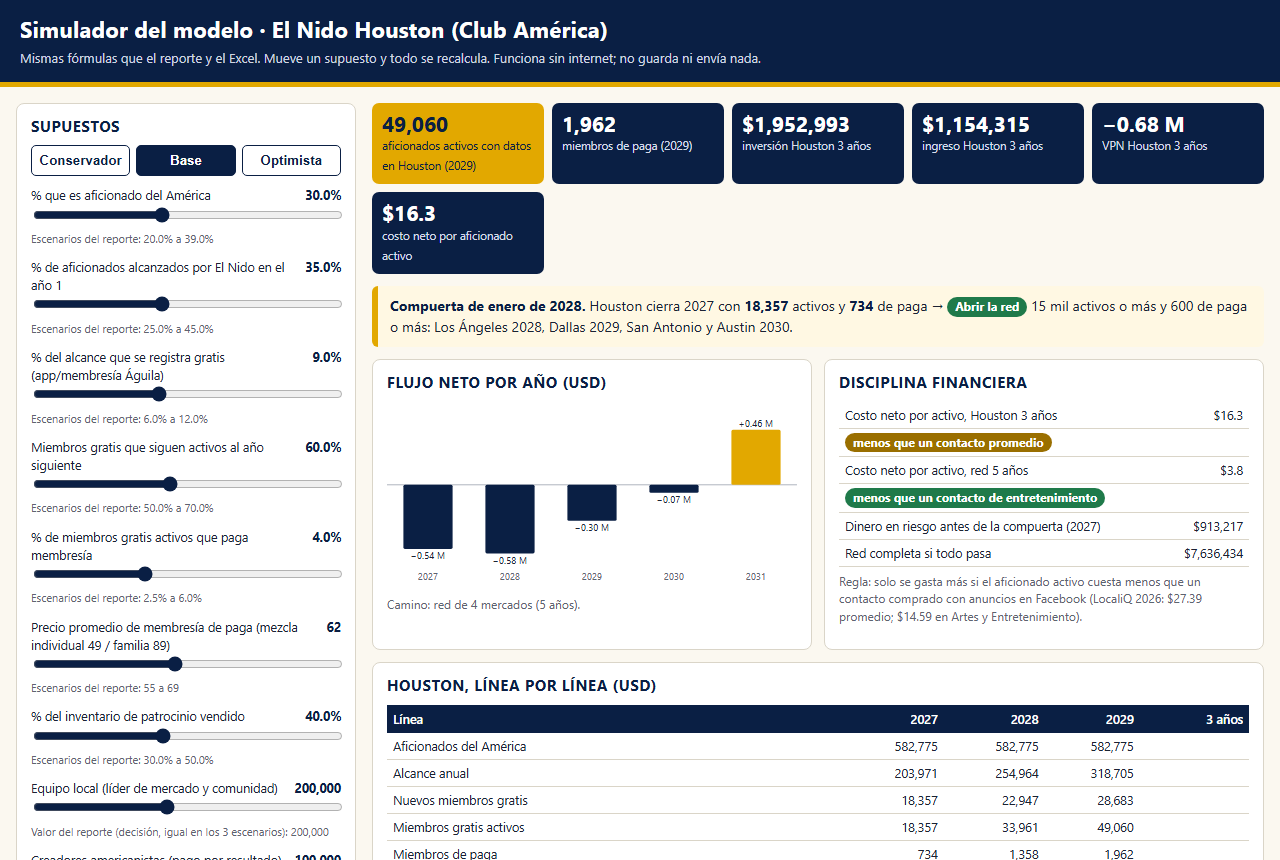The height and width of the screenshot is (860, 1280).
Task: Click the 'menos que un contacto promedio' badge
Action: 948,443
